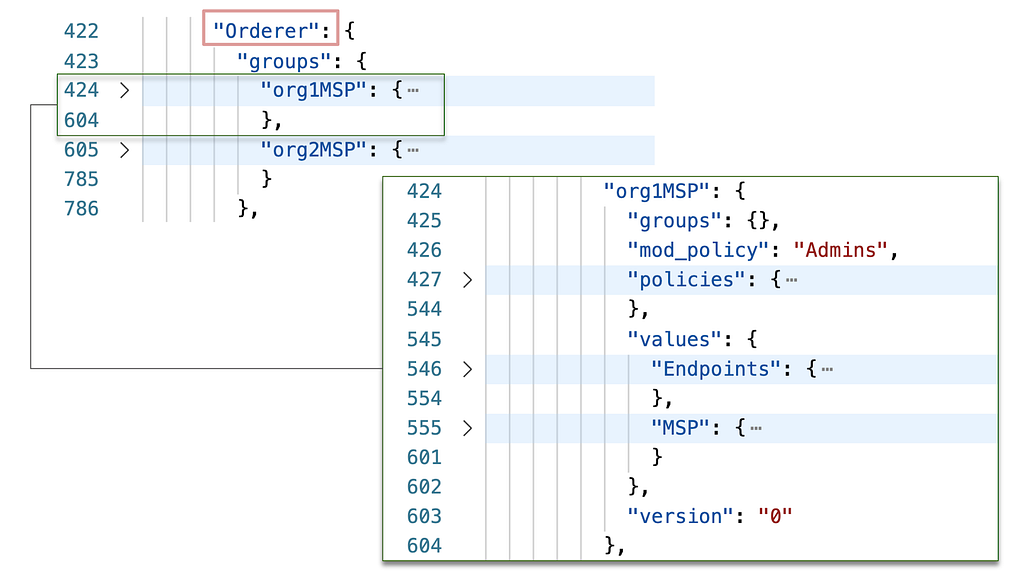1024x574 pixels.
Task: Expand the folded policies block at line 427
Action: 468,280
